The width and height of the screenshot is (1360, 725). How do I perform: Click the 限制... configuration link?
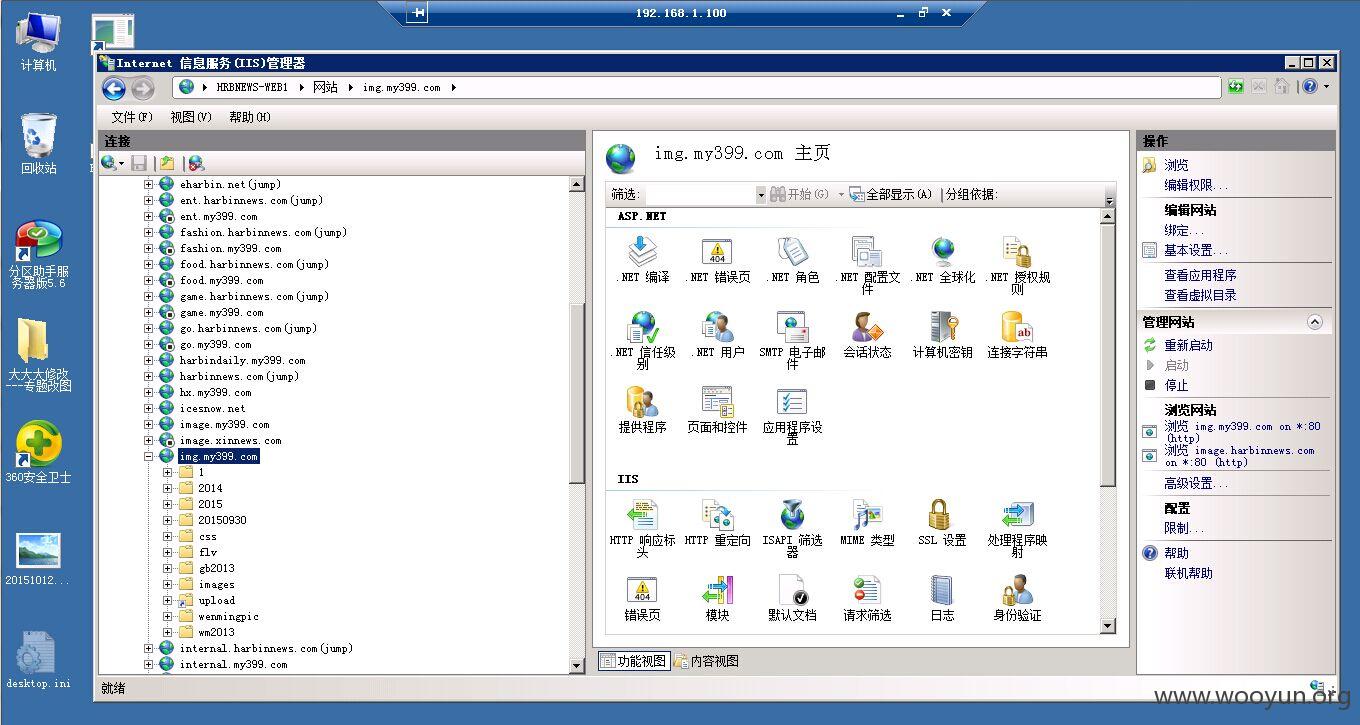tap(1184, 528)
